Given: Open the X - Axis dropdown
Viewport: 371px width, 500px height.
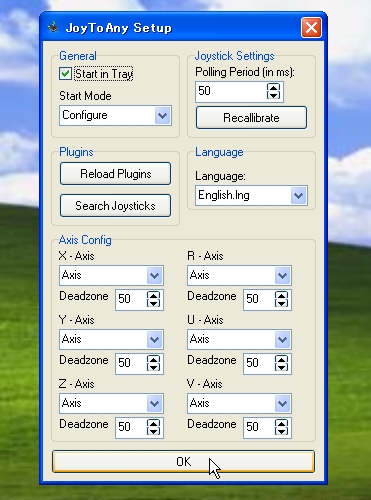Looking at the screenshot, I should [111, 275].
